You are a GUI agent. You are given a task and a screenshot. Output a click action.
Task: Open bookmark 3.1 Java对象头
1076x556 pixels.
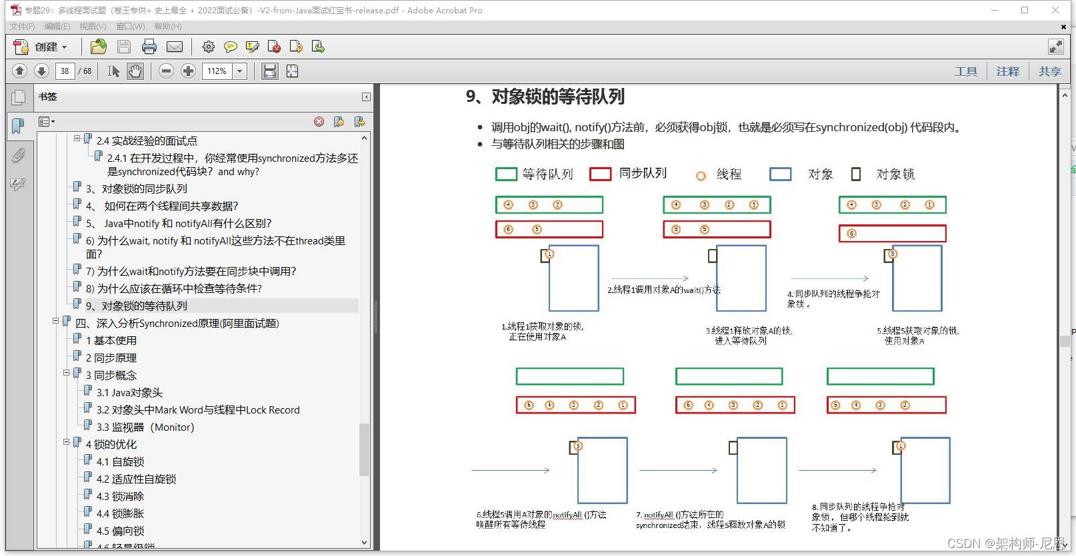tap(130, 393)
